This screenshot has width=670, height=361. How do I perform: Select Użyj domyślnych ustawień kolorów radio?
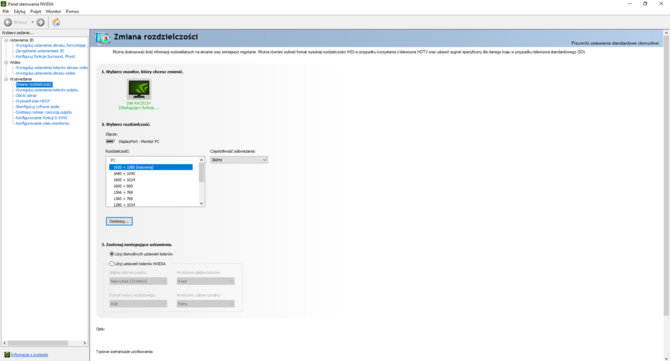(112, 254)
